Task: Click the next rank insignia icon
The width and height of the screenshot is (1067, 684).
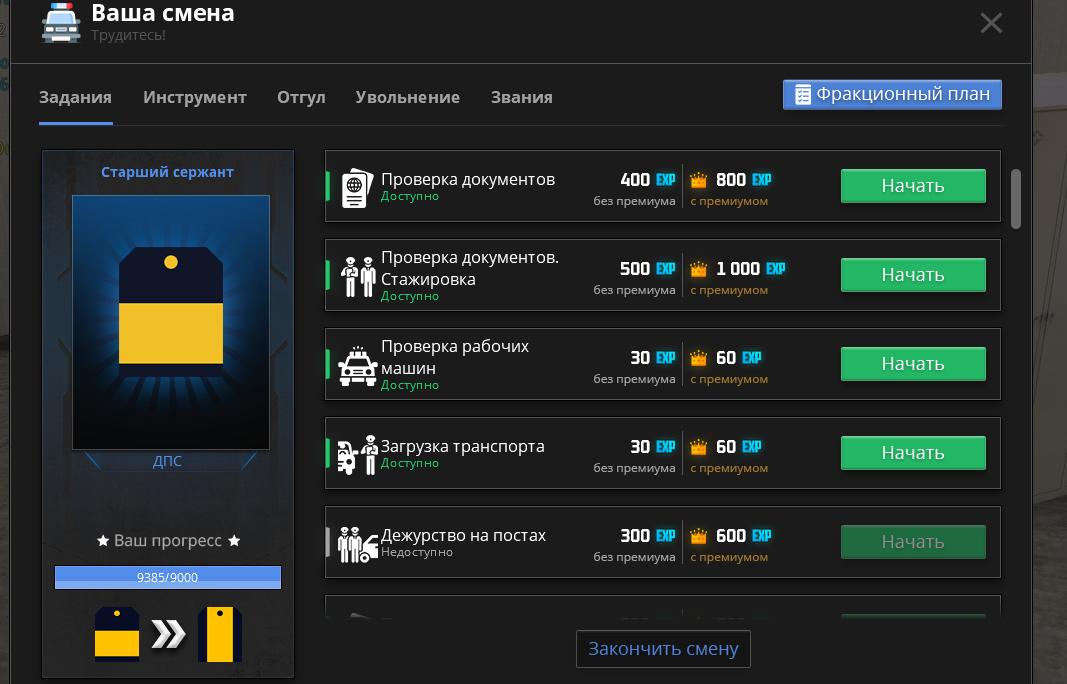Action: tap(220, 633)
